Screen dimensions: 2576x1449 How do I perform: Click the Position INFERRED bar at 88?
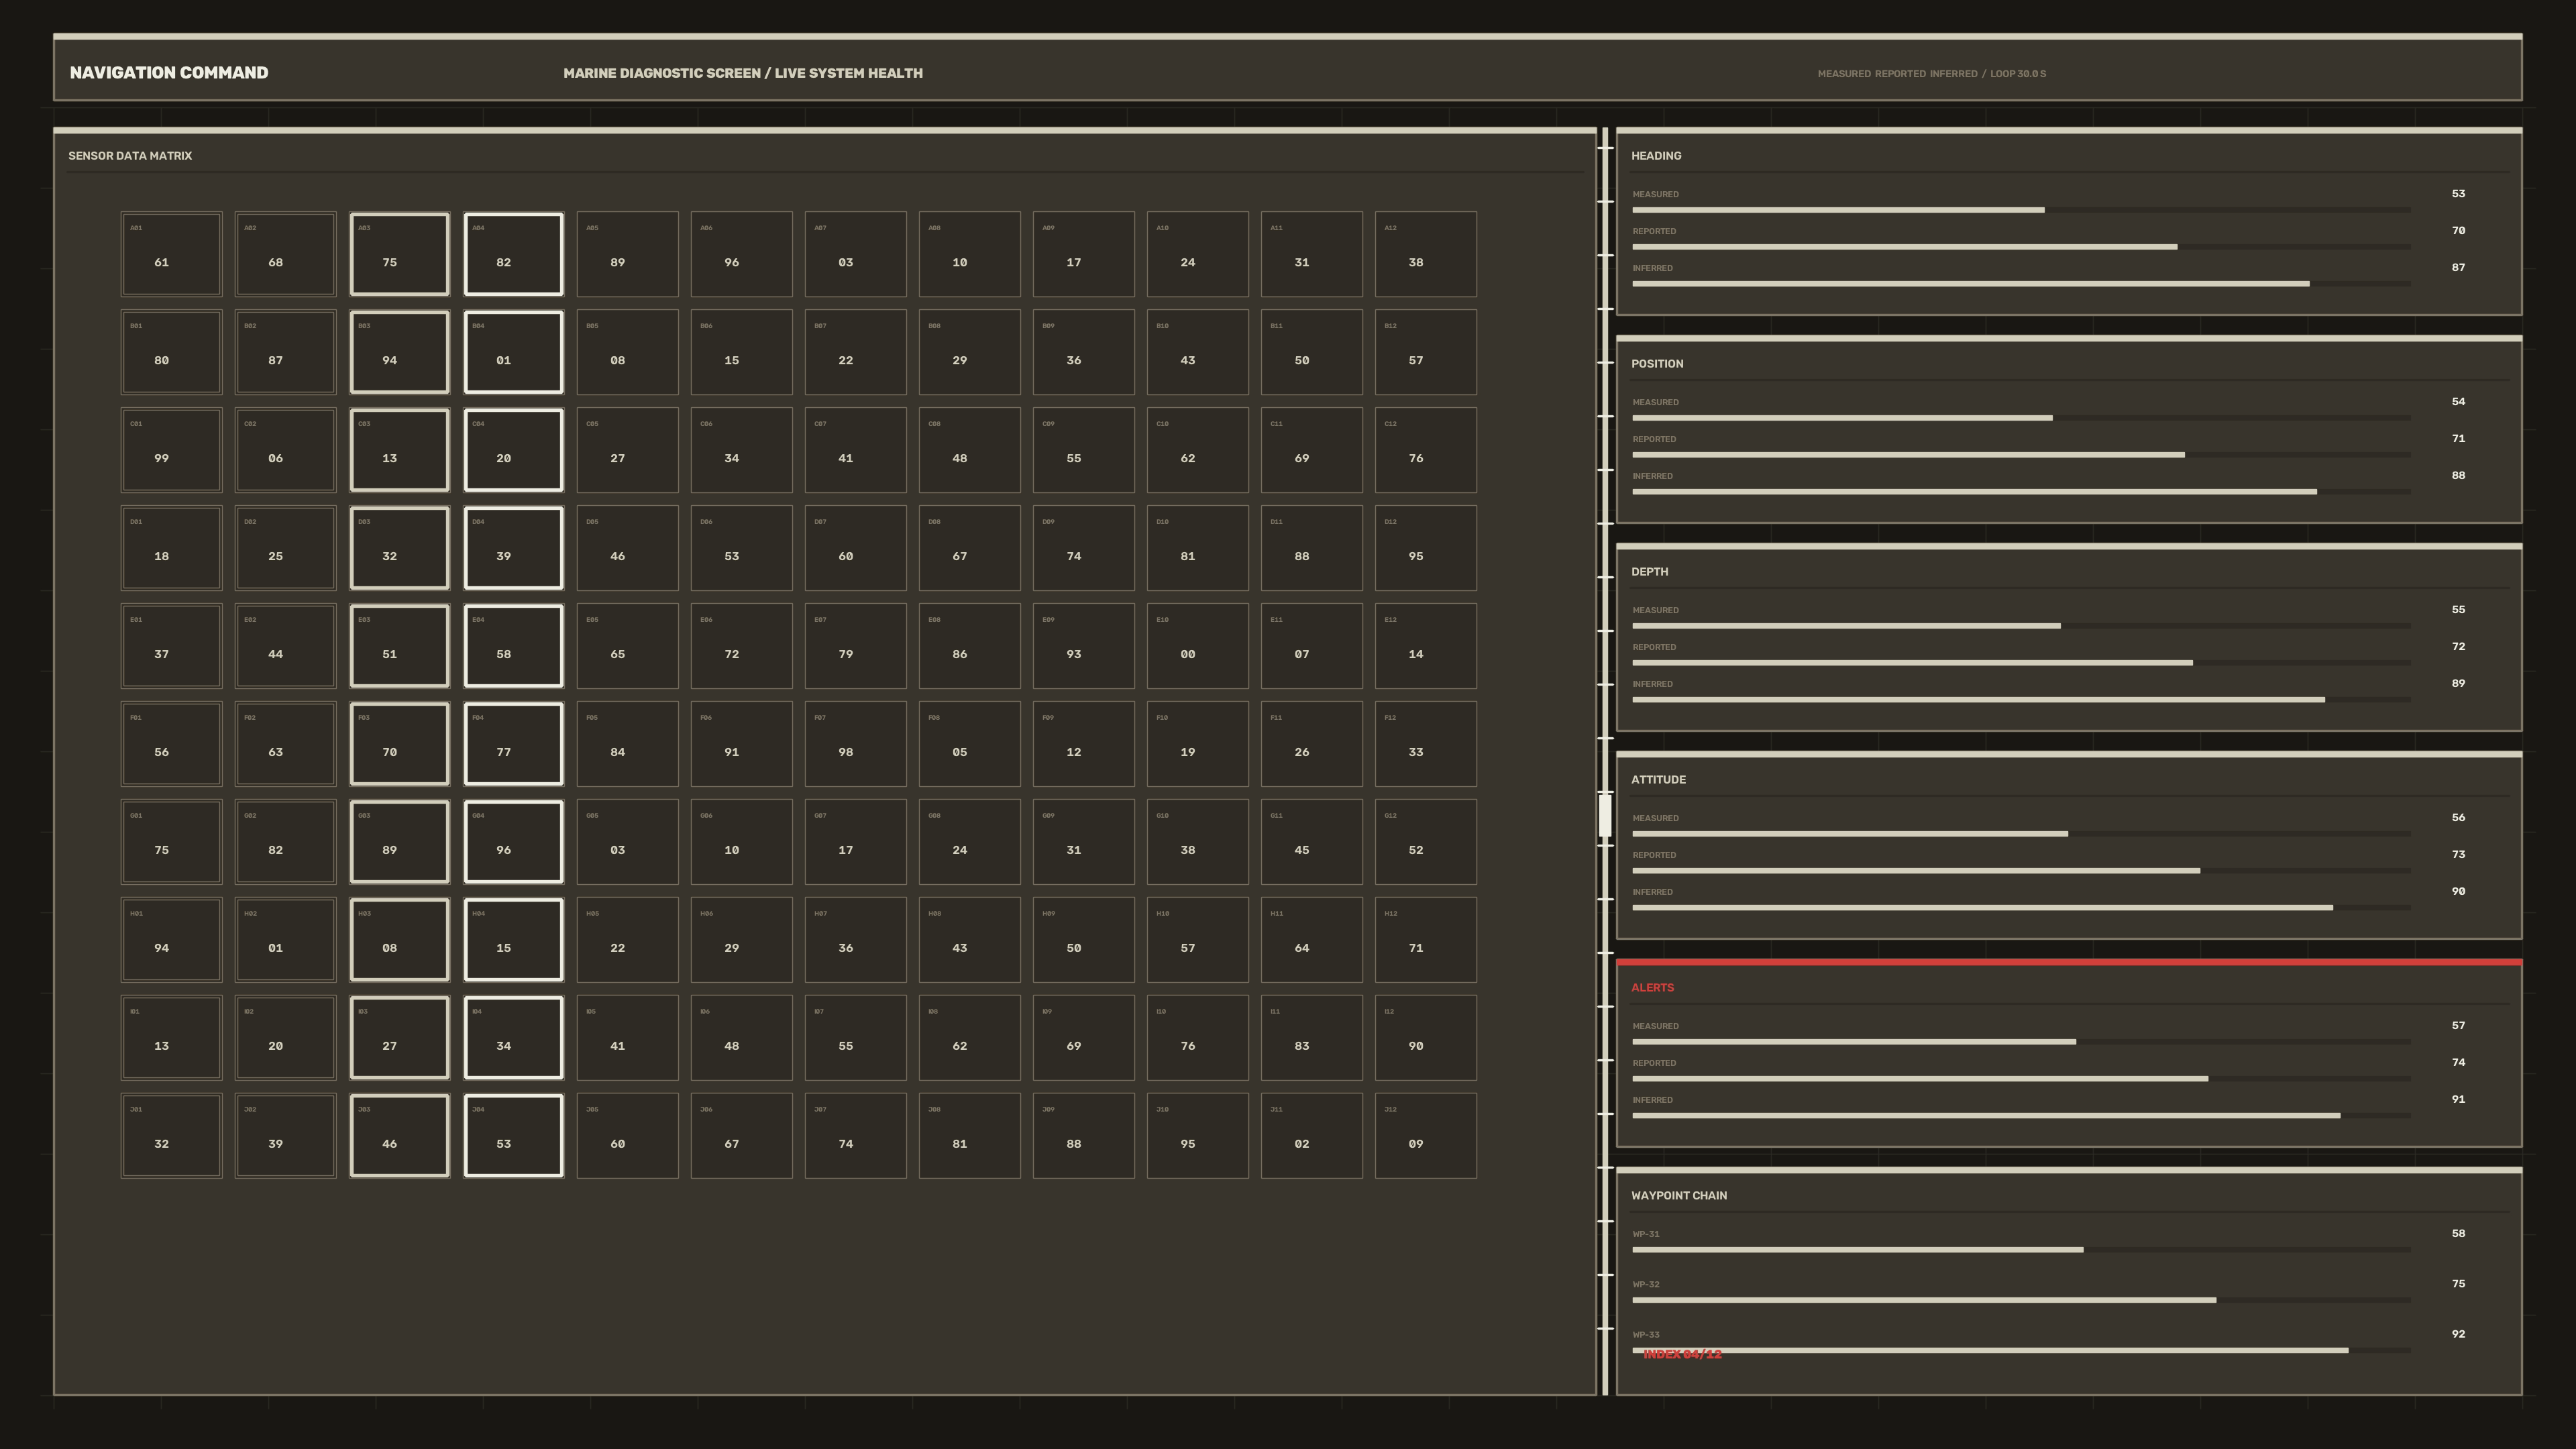[2021, 492]
